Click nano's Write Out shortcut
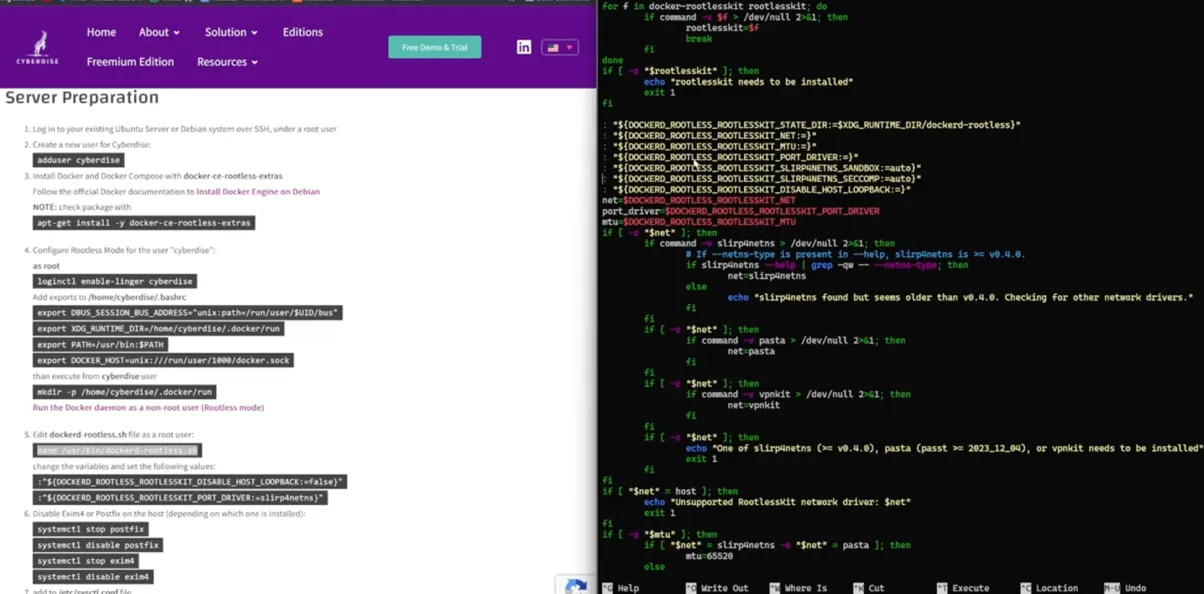Image resolution: width=1204 pixels, height=594 pixels. click(x=717, y=588)
